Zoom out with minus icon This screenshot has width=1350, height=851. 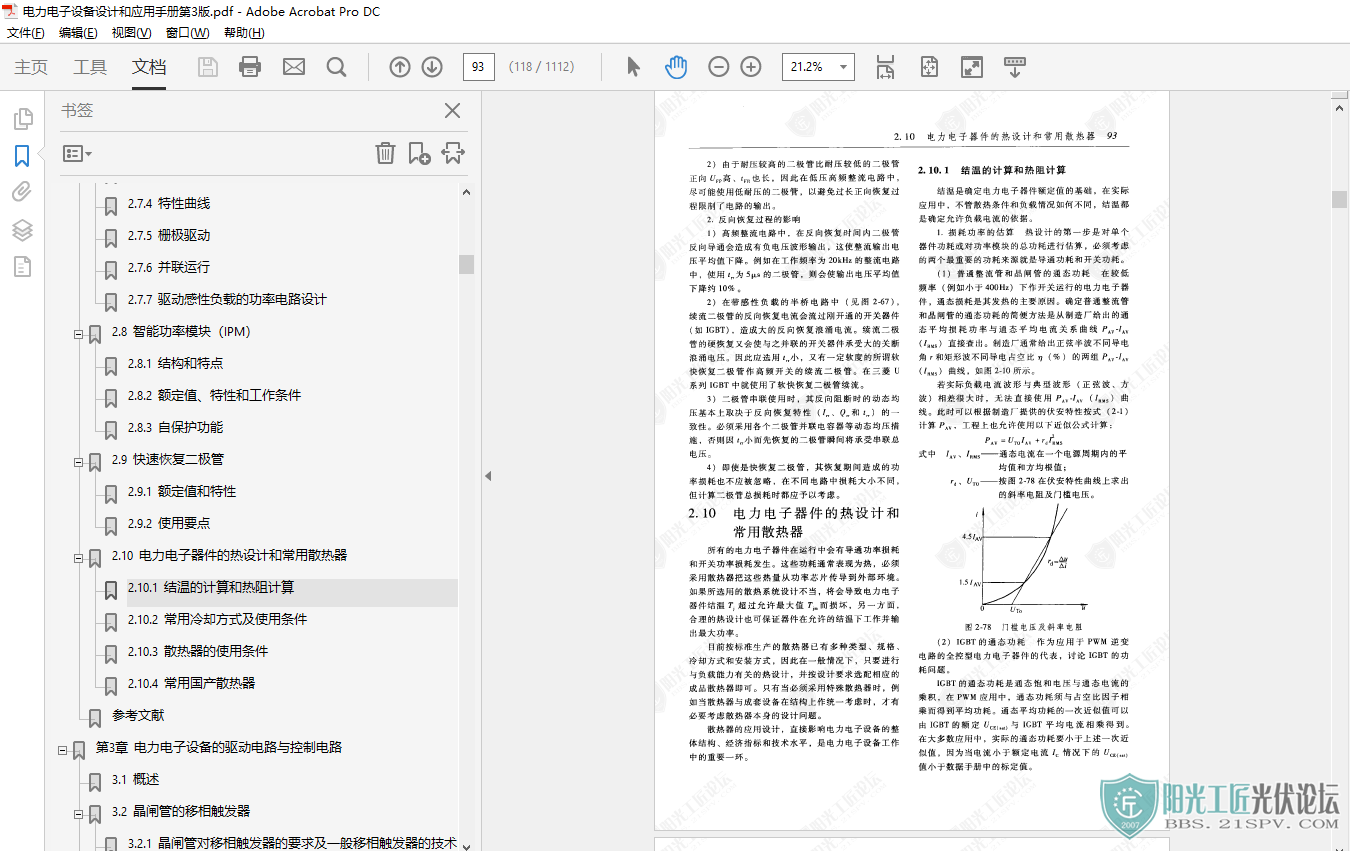click(x=719, y=67)
